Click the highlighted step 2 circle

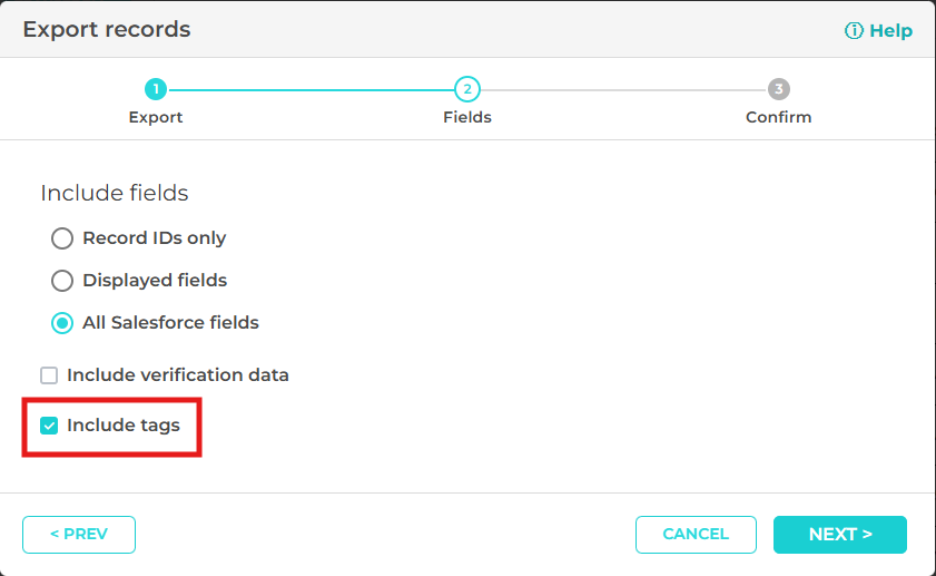pyautogui.click(x=467, y=88)
